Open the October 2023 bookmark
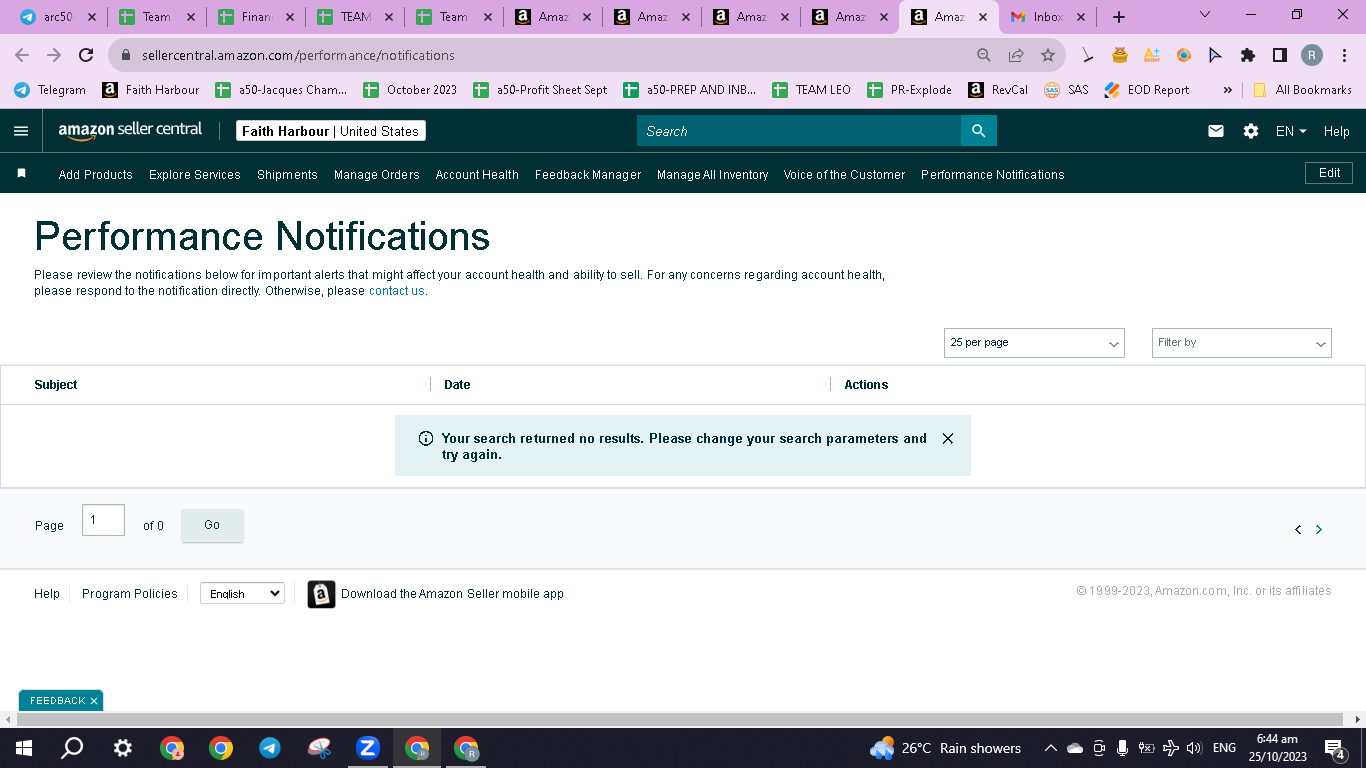 click(x=410, y=90)
